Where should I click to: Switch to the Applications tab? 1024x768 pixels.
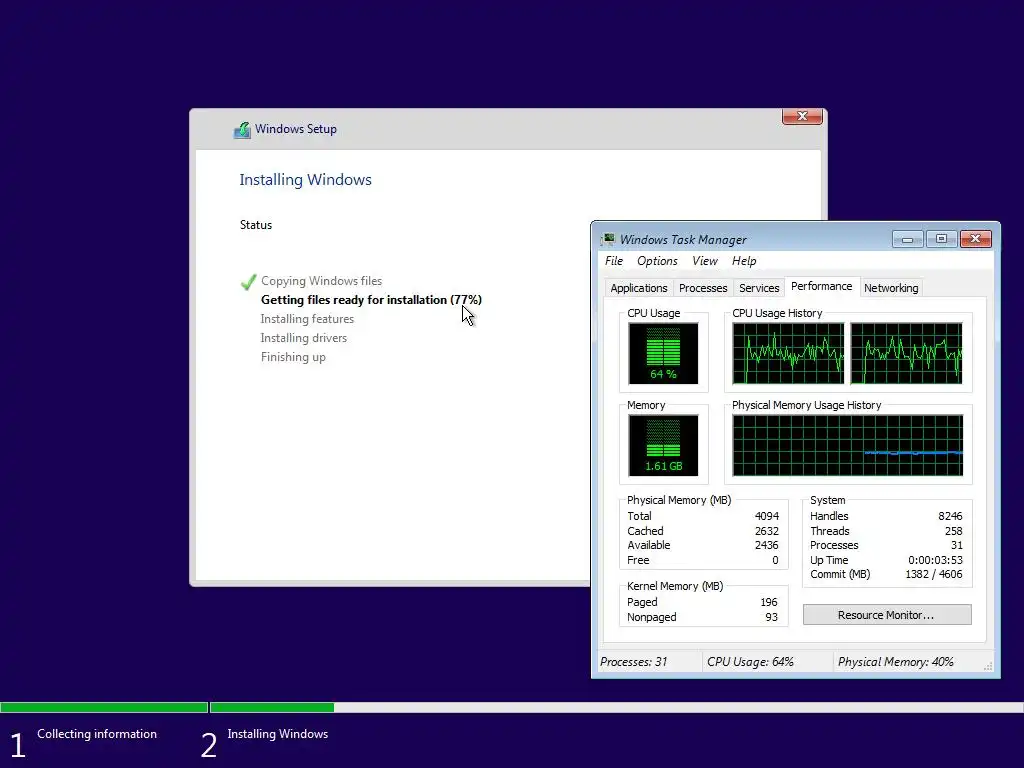coord(639,288)
